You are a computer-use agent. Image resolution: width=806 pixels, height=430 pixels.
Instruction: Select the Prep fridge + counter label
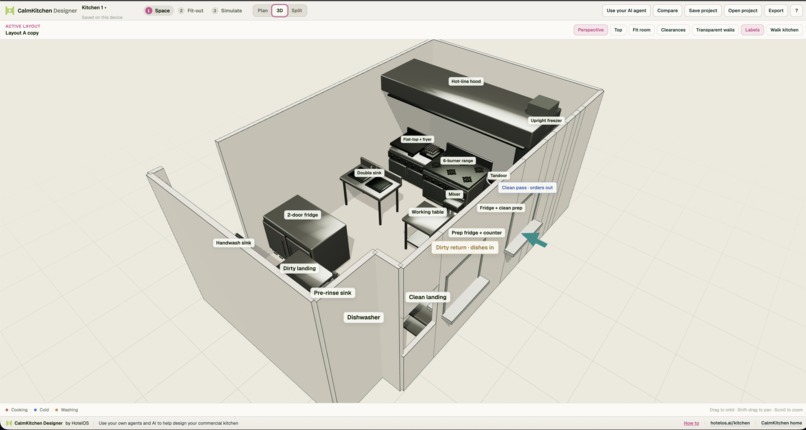[x=476, y=233]
